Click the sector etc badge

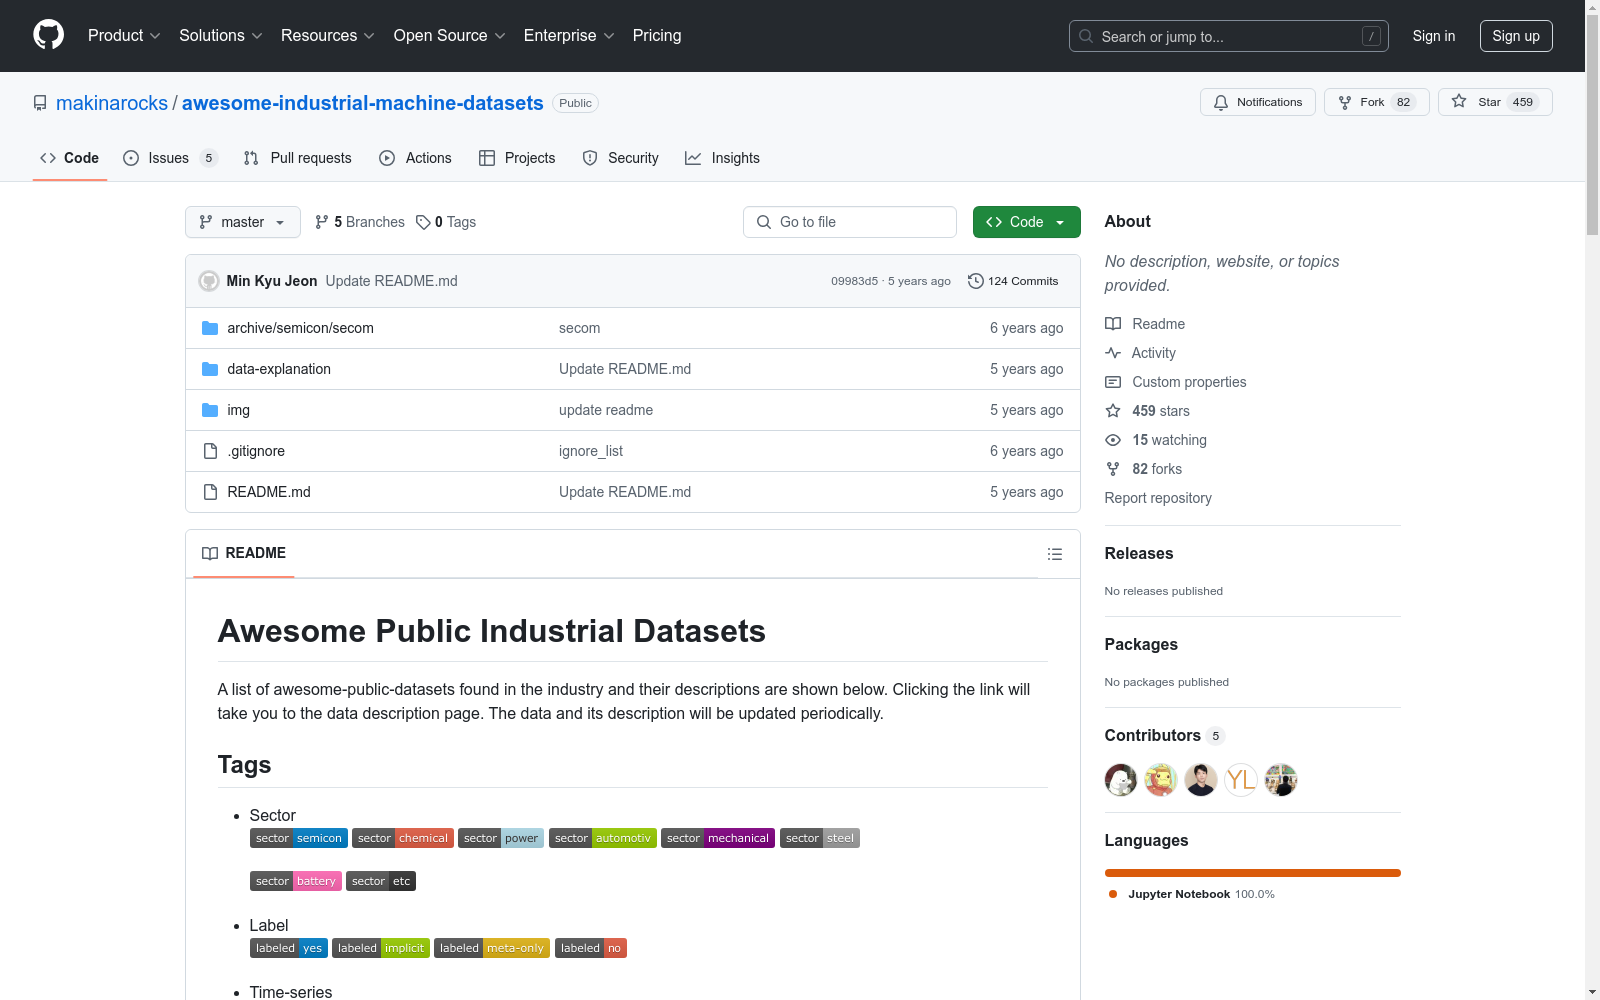(x=381, y=881)
